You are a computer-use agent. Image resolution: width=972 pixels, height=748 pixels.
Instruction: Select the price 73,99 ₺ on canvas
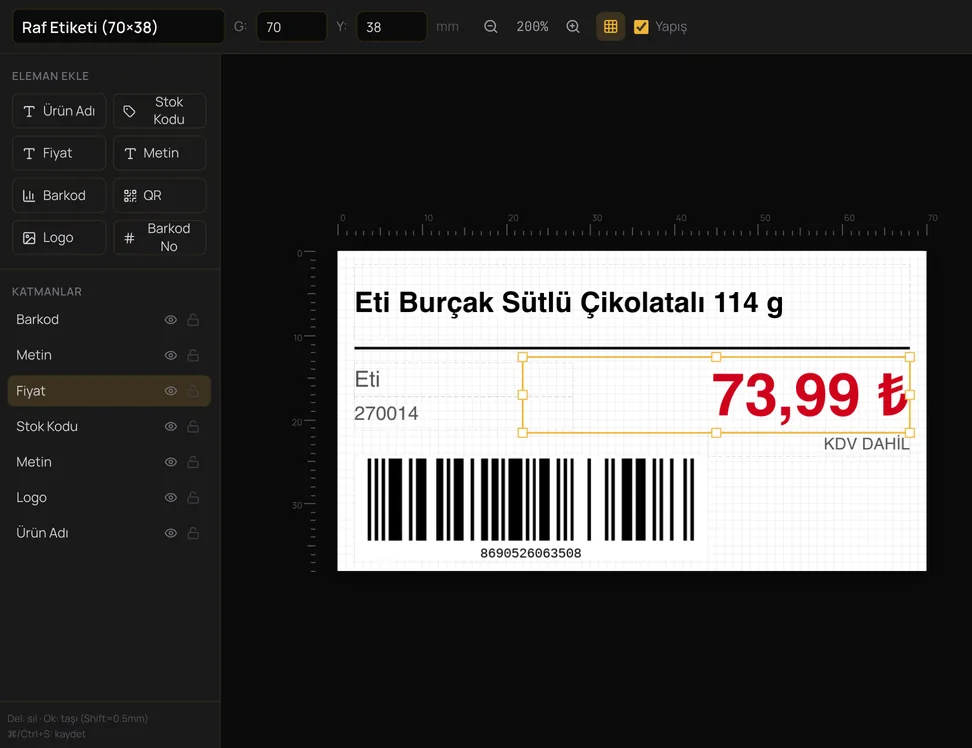(x=810, y=395)
